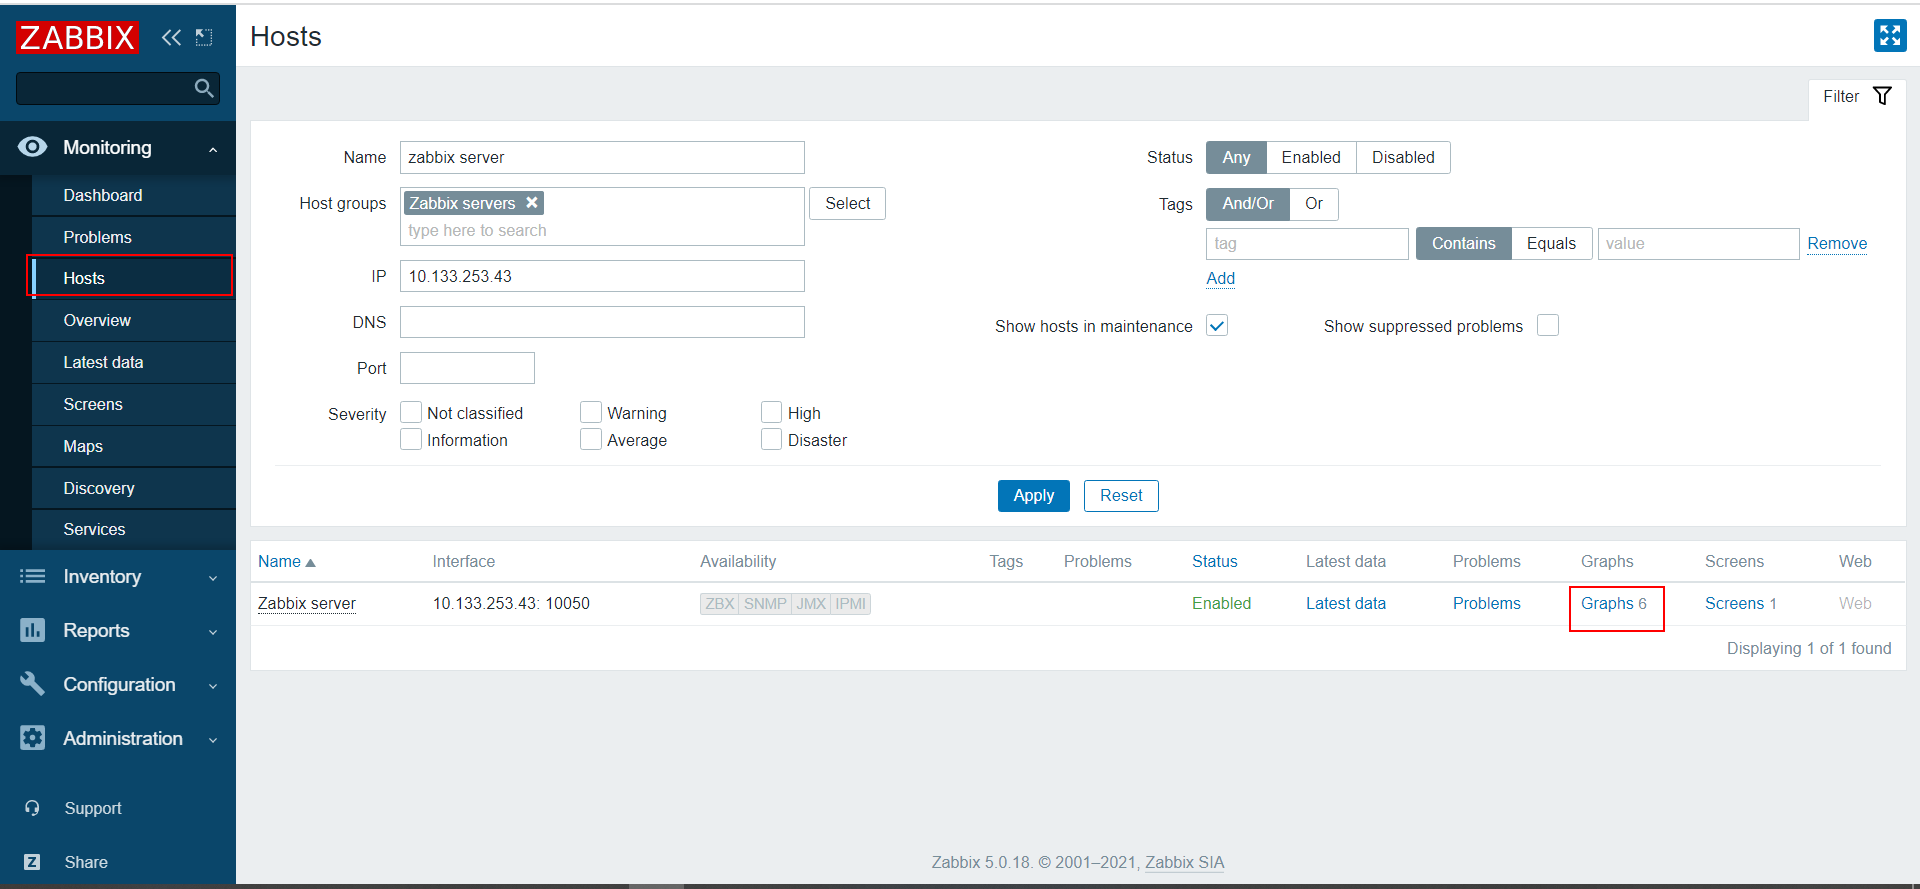
Task: Check the Disaster severity box
Action: pyautogui.click(x=771, y=439)
